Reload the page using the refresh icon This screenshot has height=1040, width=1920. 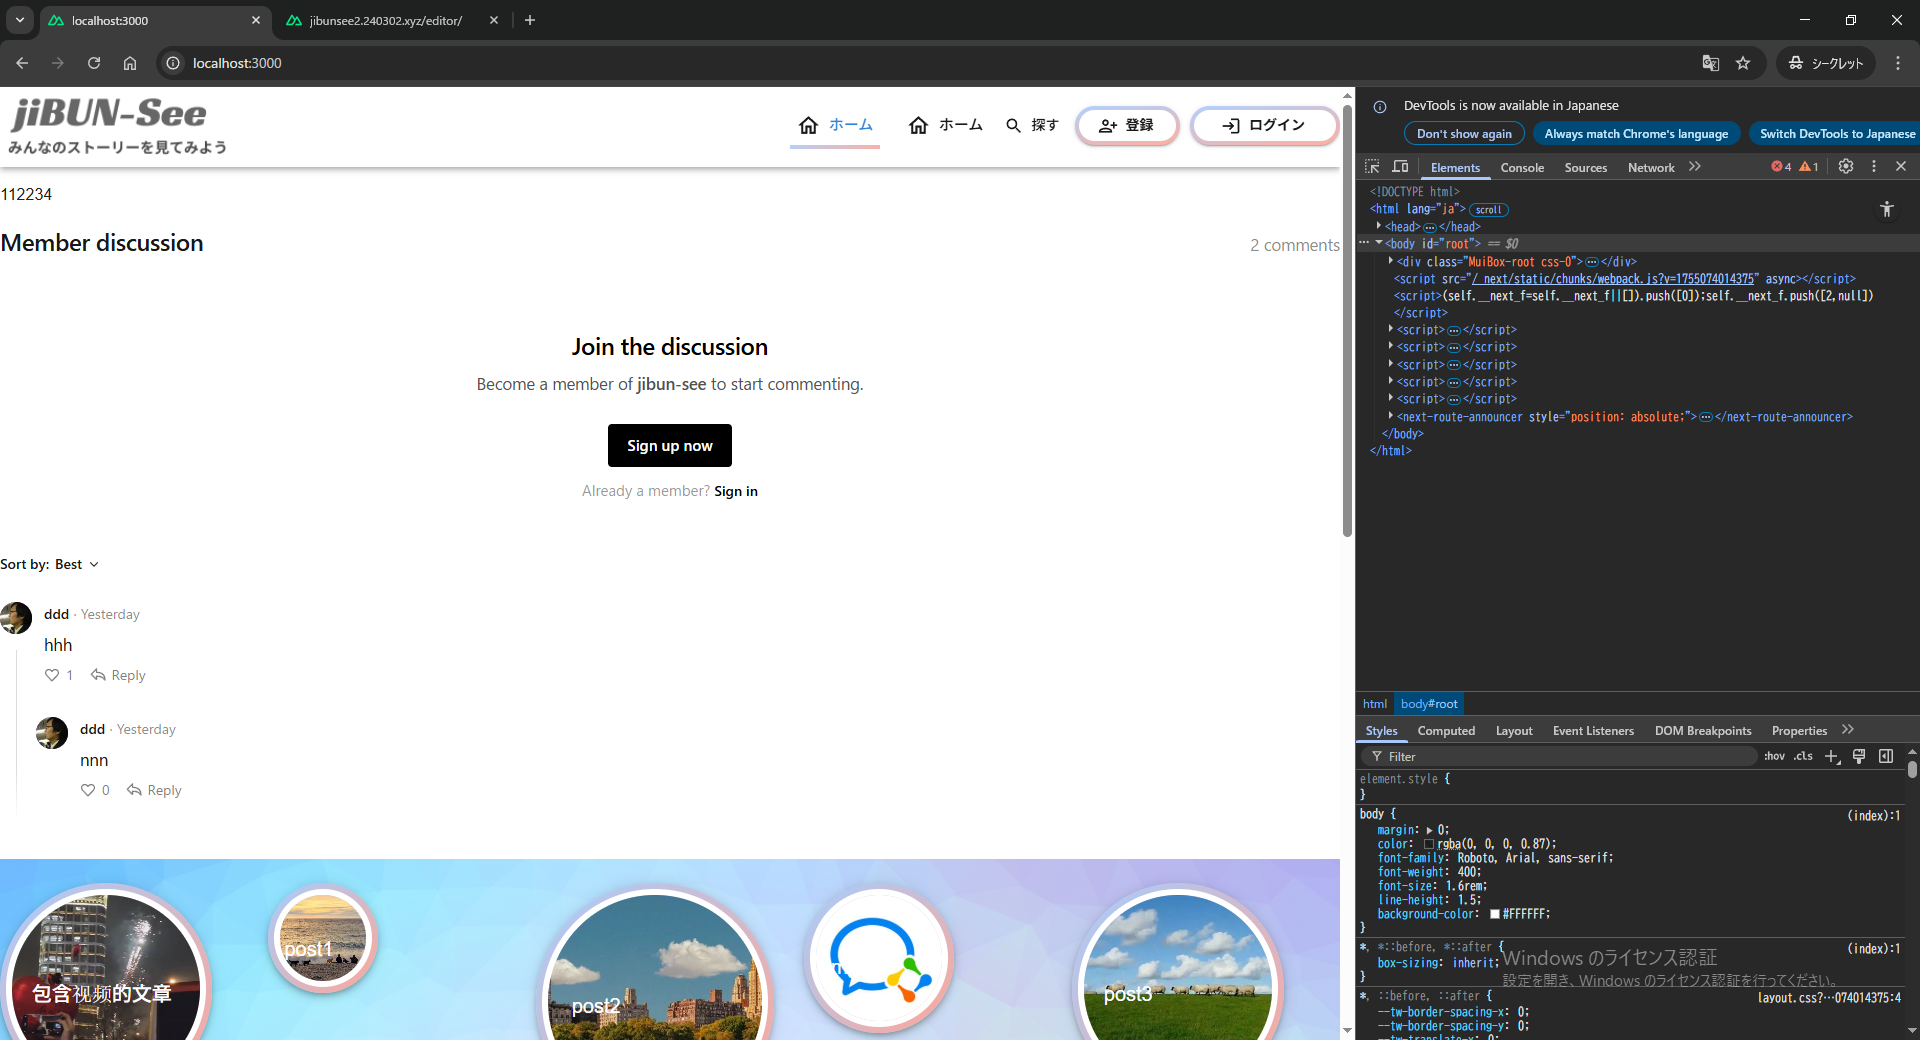(x=94, y=63)
